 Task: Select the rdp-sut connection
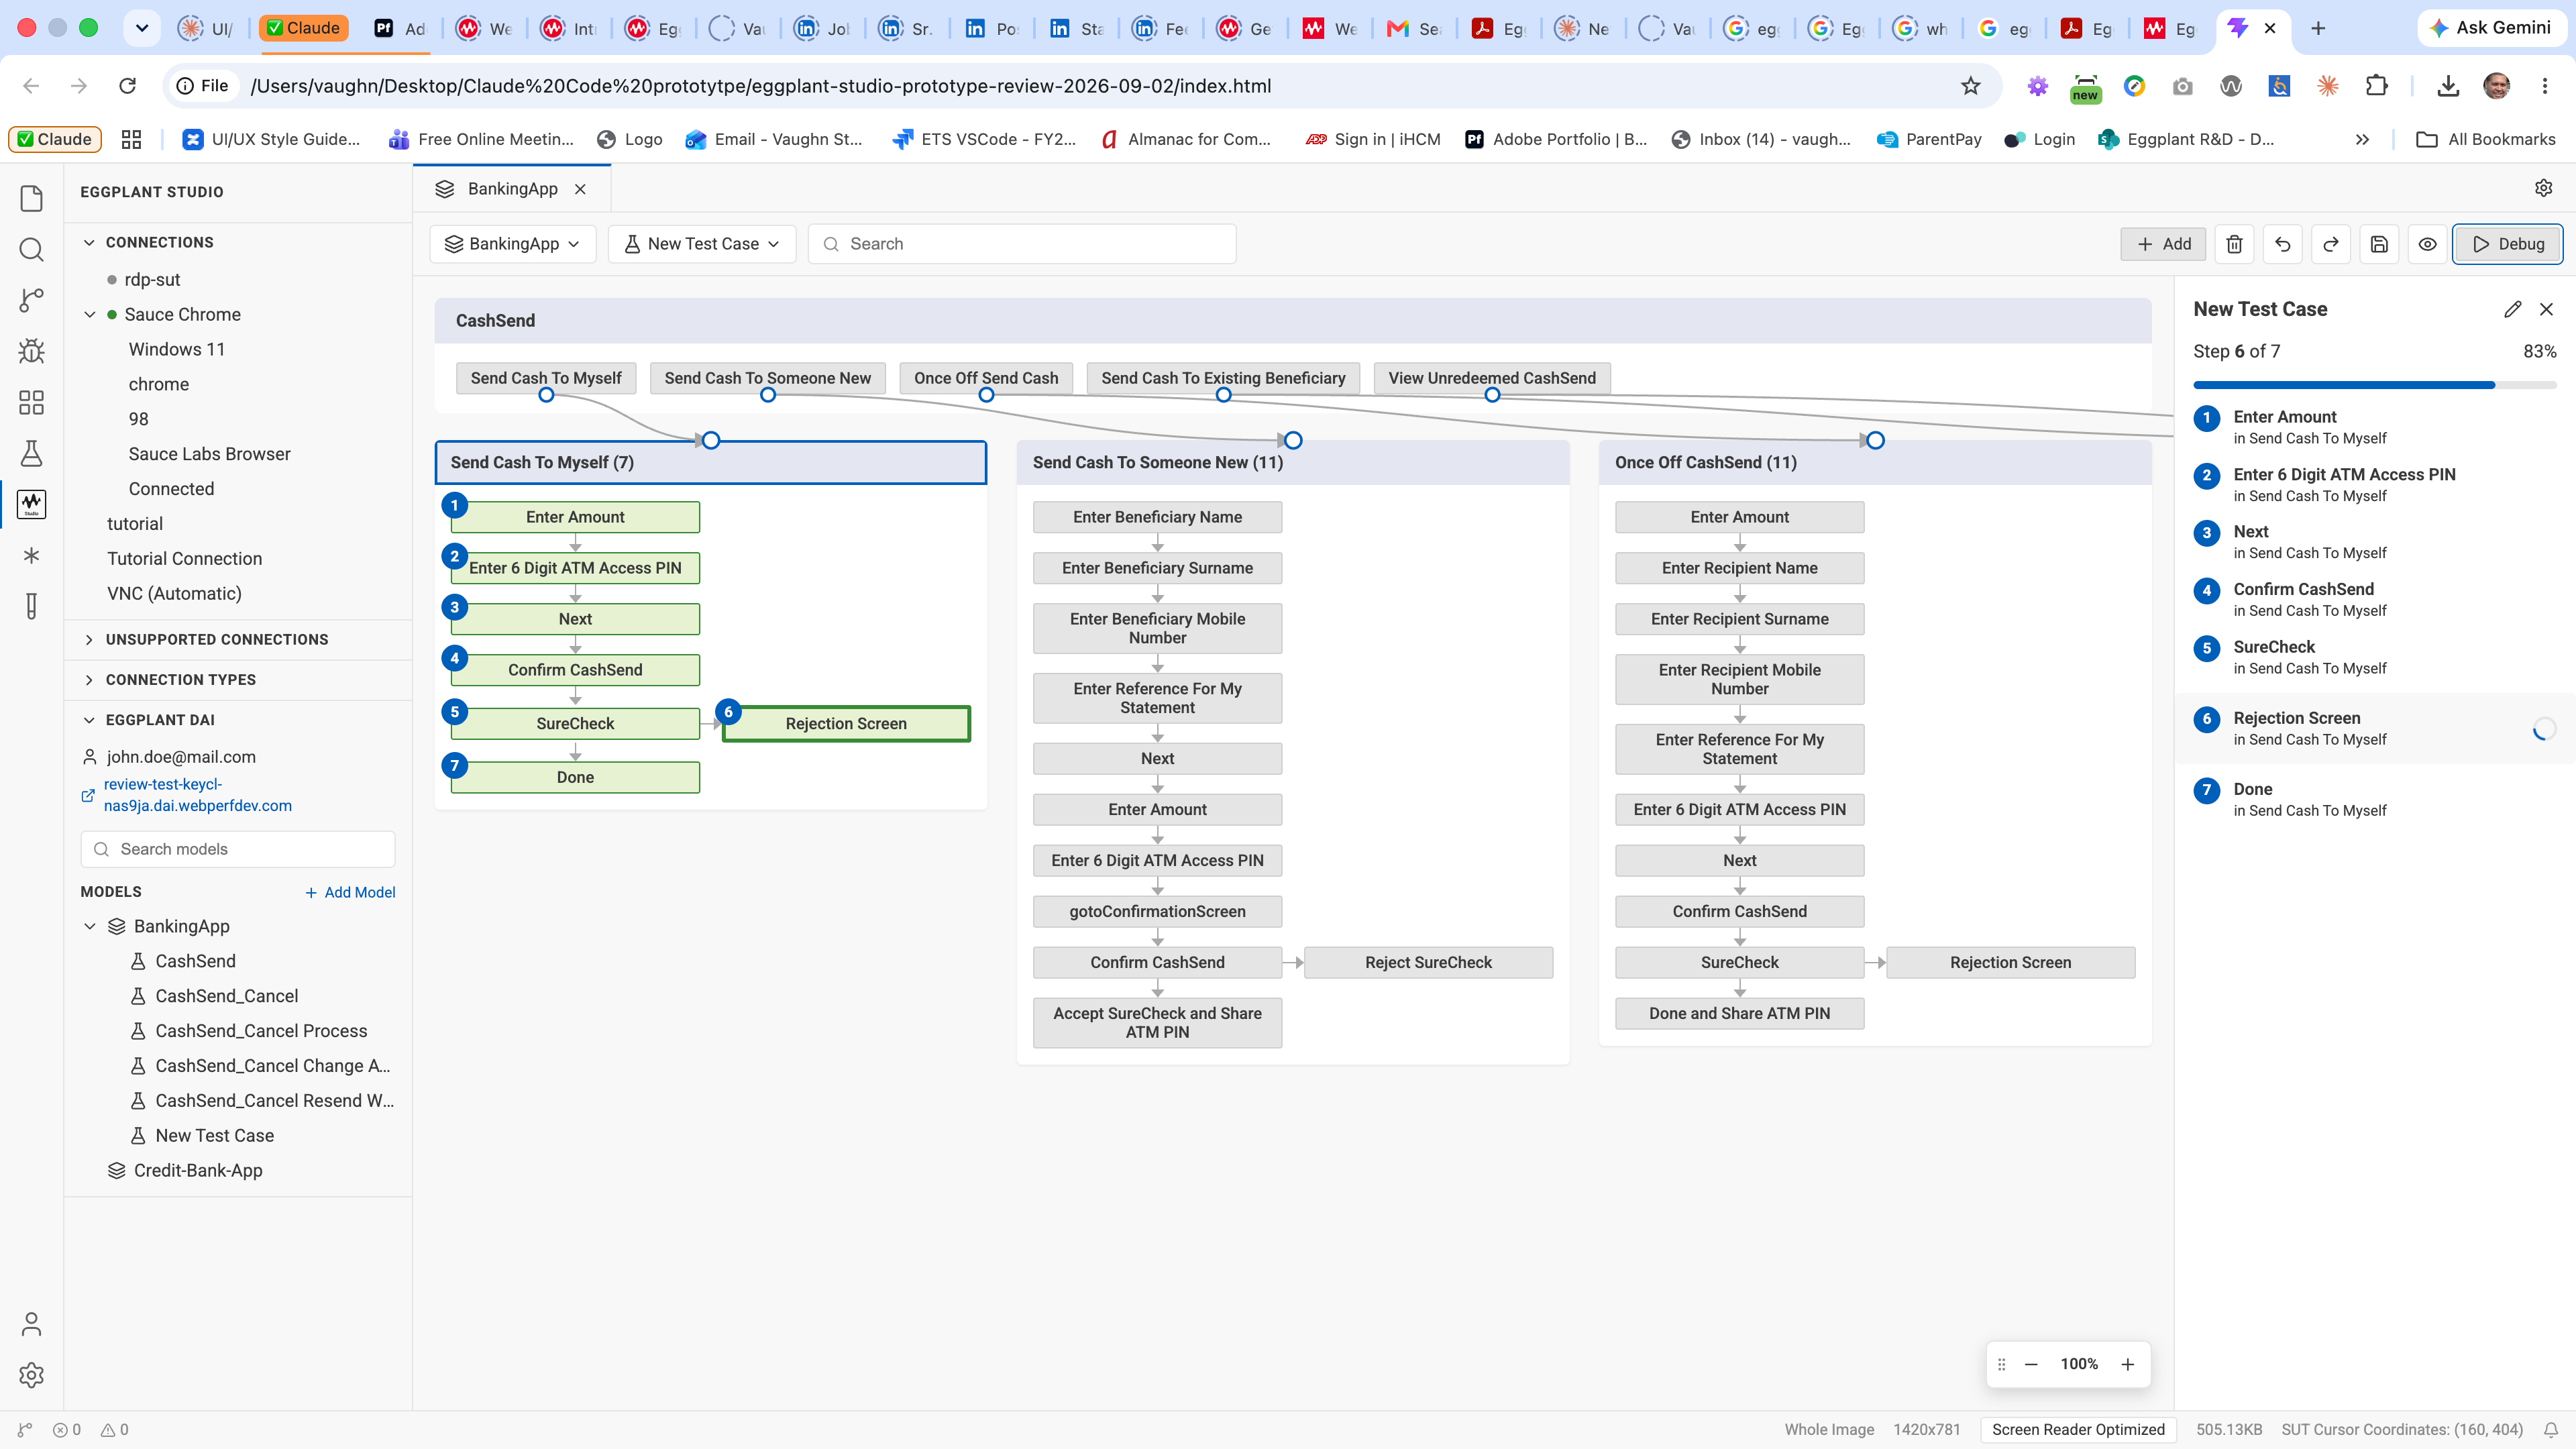click(152, 280)
